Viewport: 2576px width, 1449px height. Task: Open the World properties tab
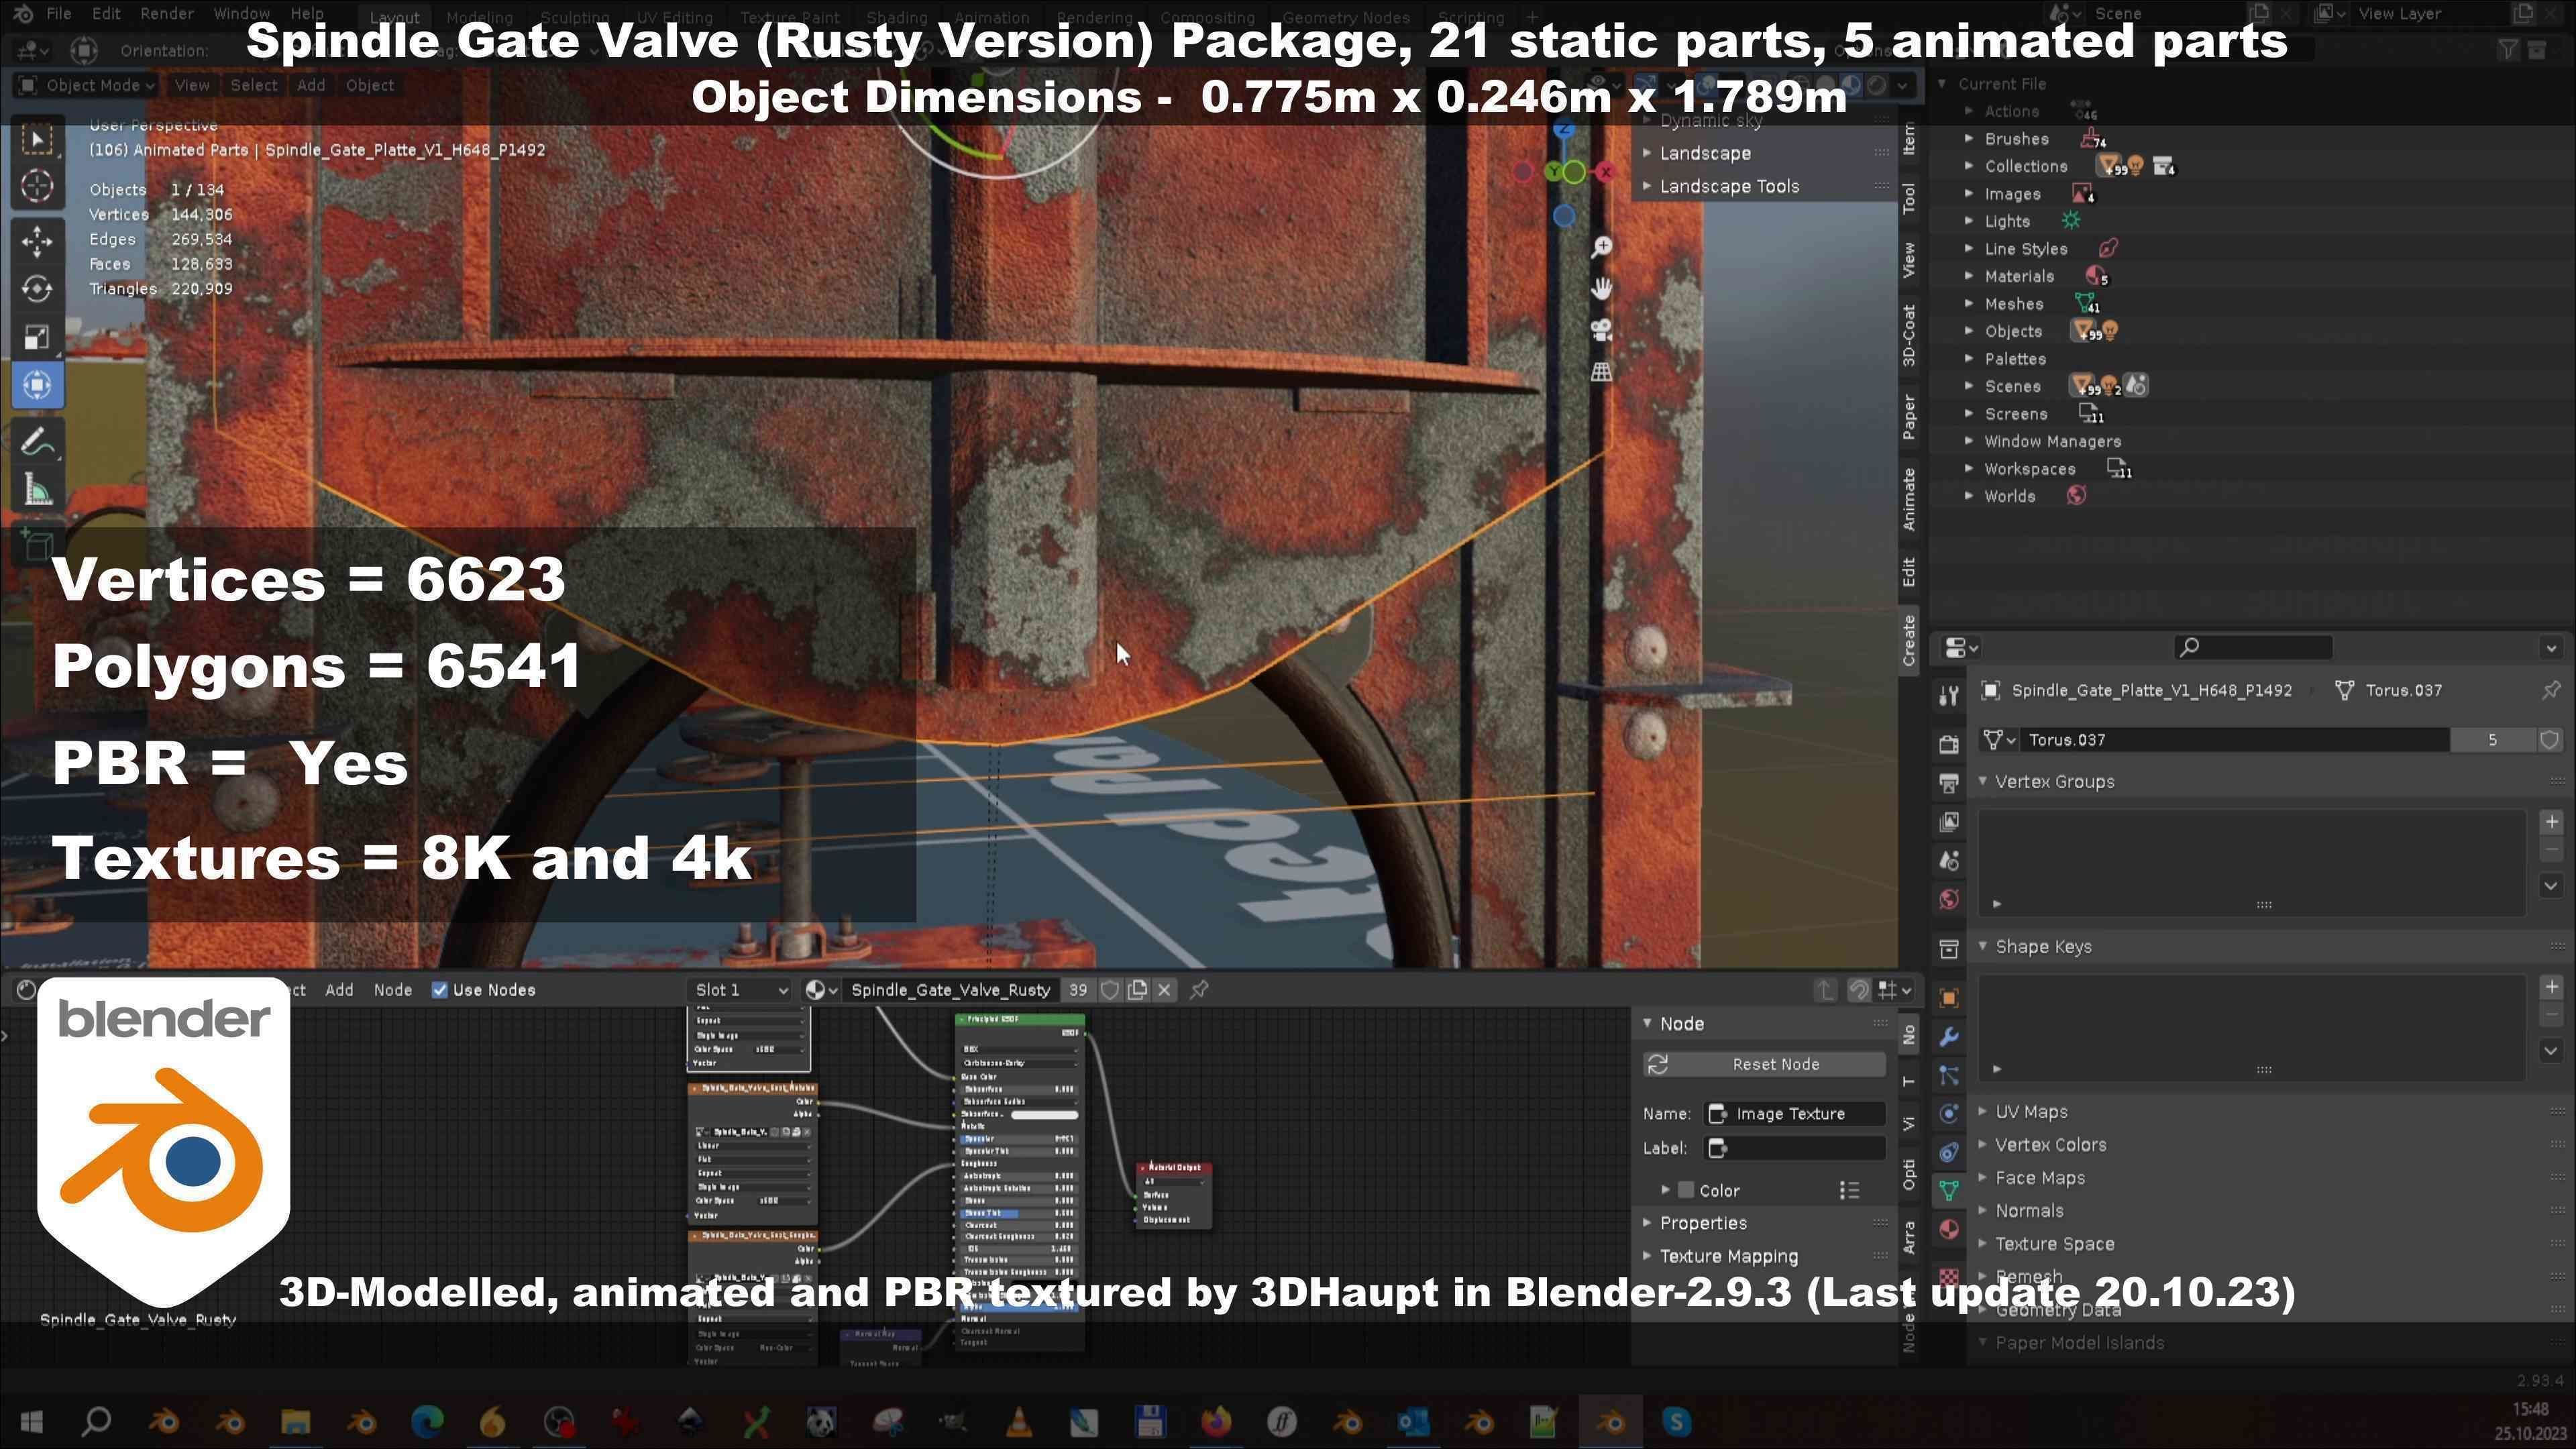tap(1948, 899)
